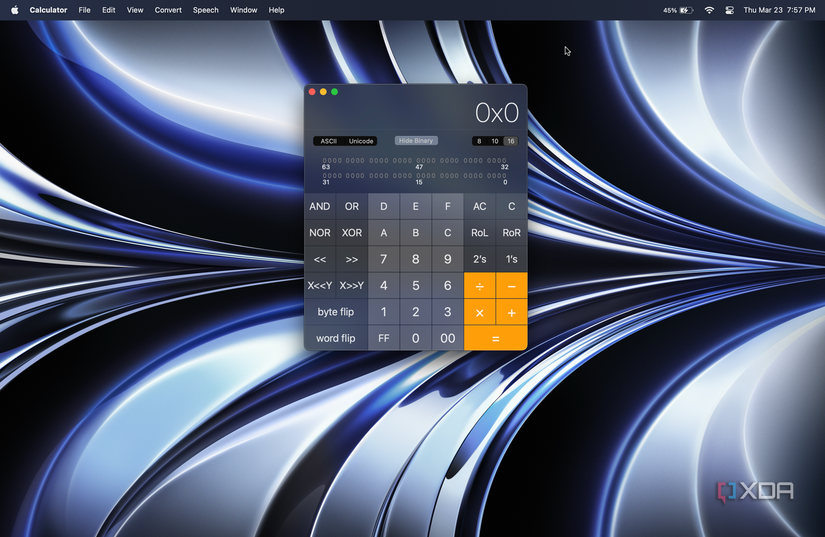Click the NOR operator key
The width and height of the screenshot is (825, 537).
tap(320, 232)
